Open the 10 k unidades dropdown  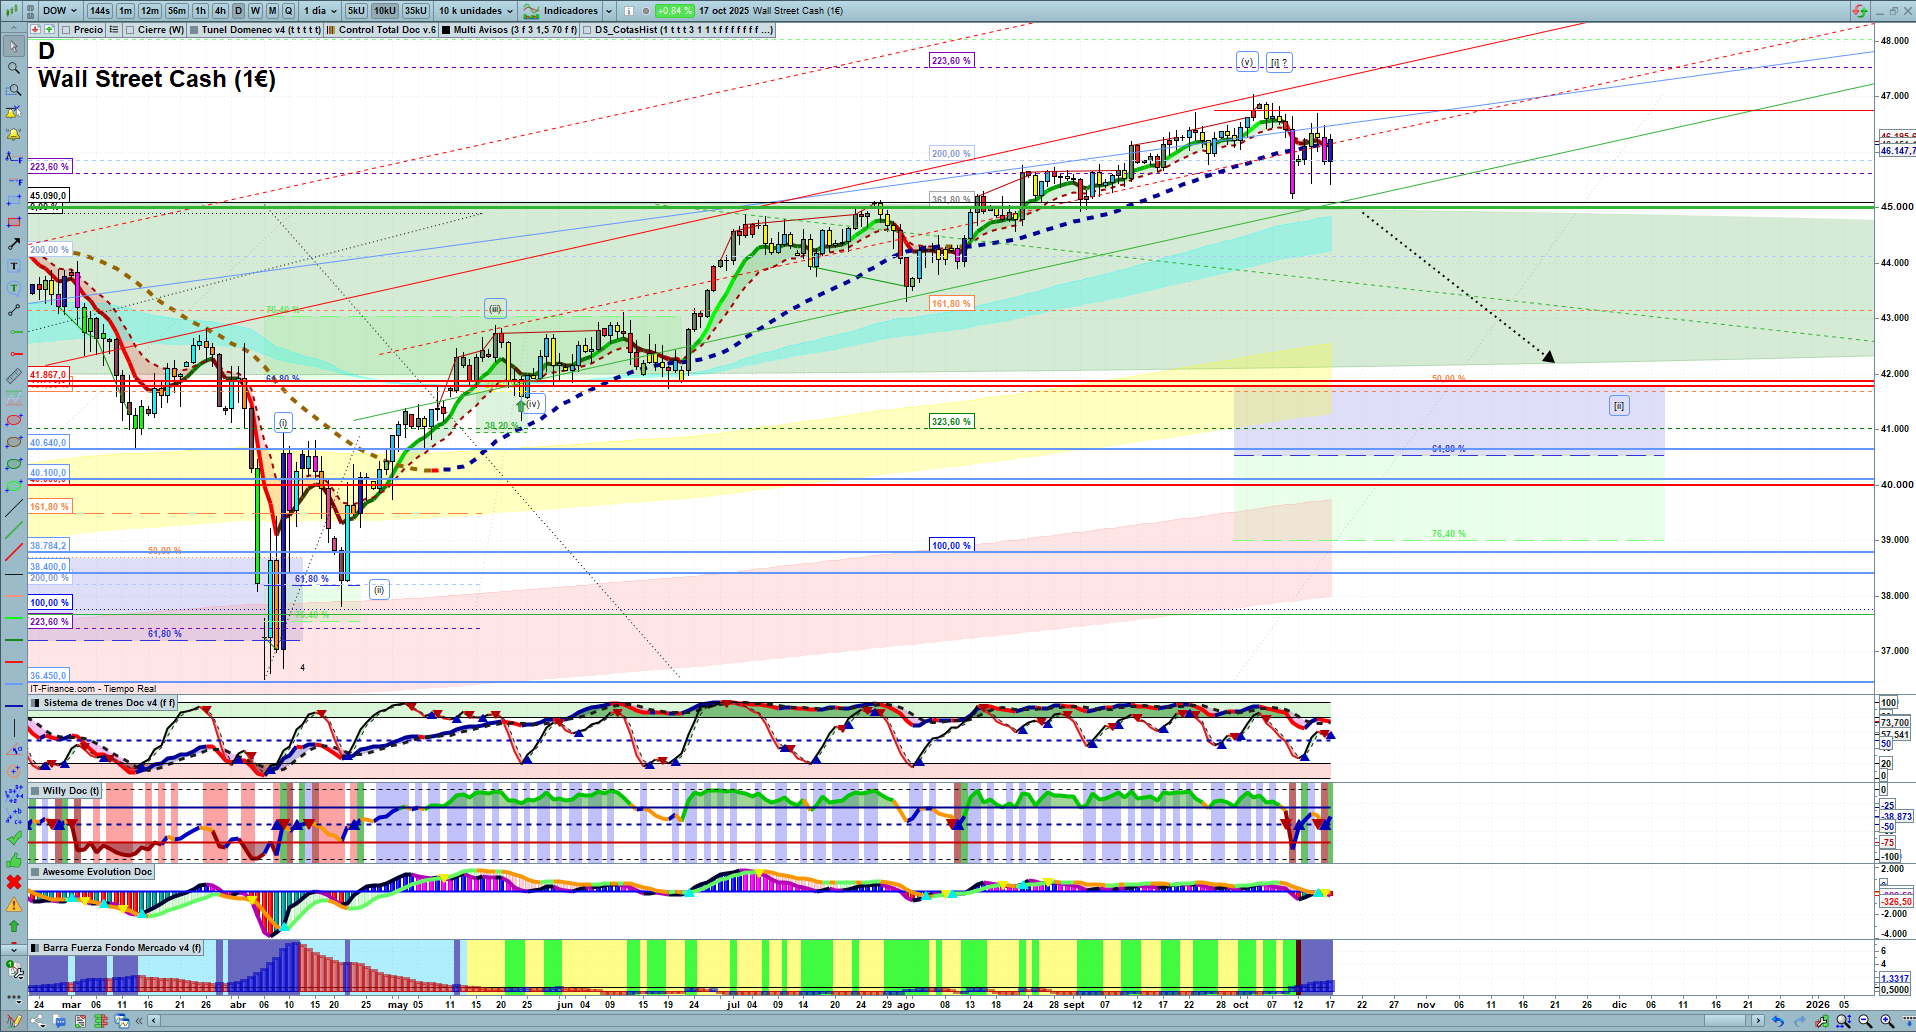pyautogui.click(x=475, y=11)
